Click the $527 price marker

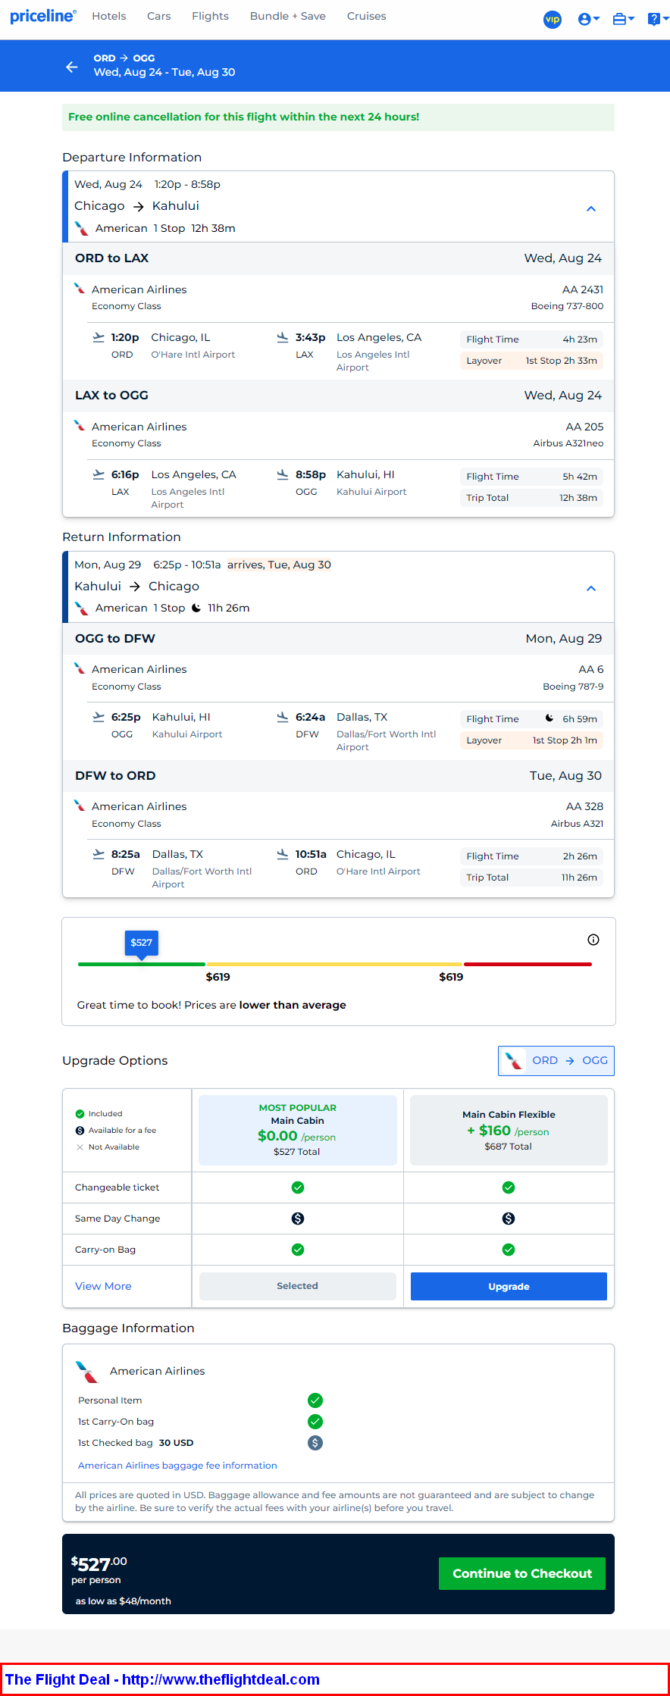141,943
